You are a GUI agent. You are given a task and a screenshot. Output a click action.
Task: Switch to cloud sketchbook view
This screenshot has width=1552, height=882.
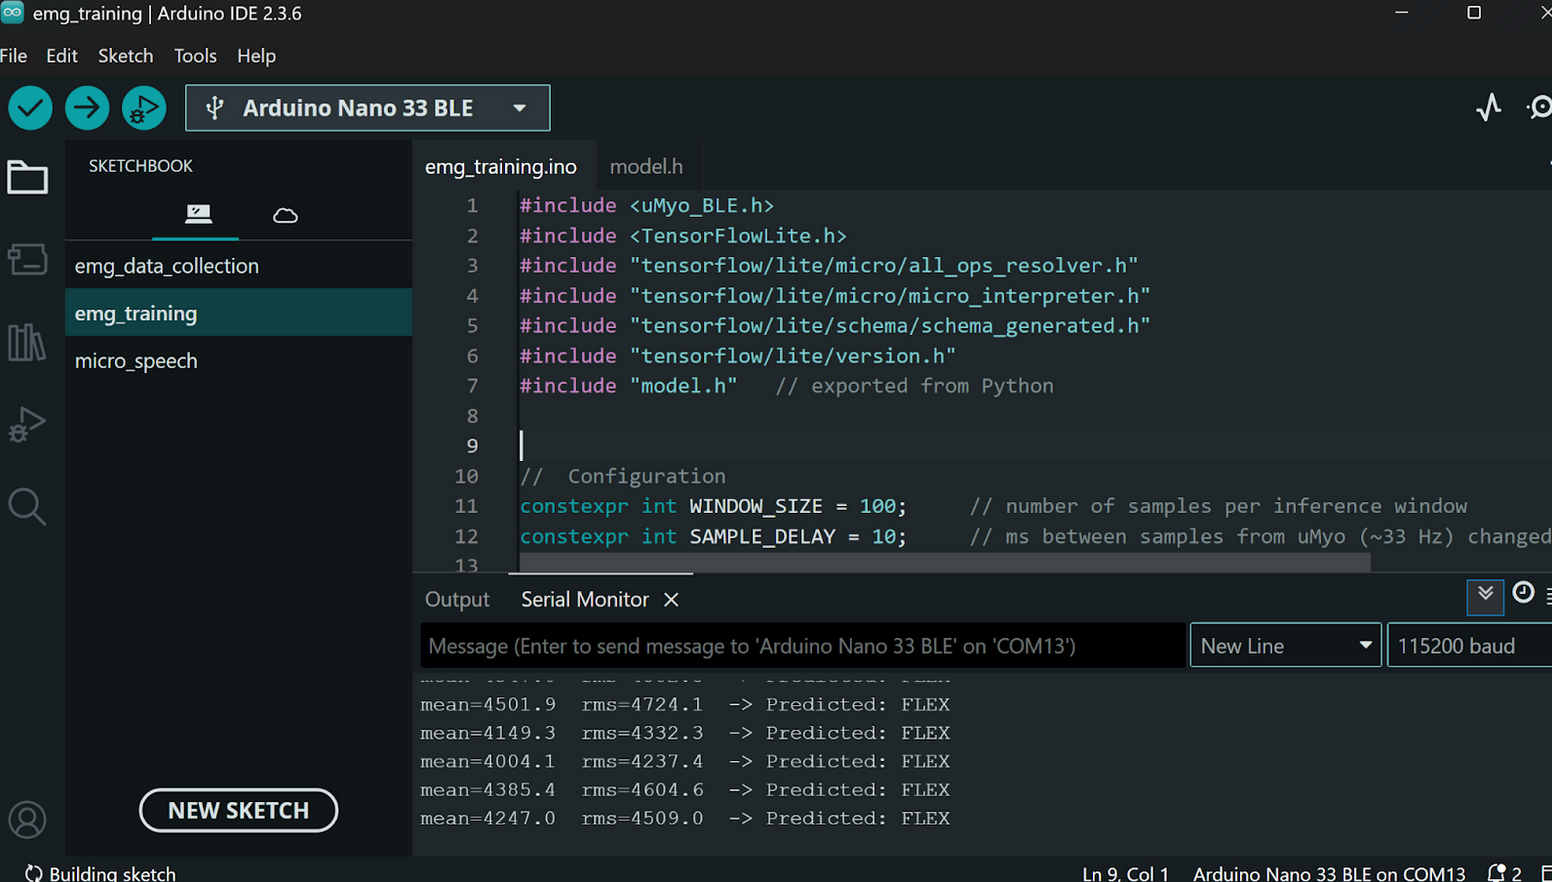285,215
